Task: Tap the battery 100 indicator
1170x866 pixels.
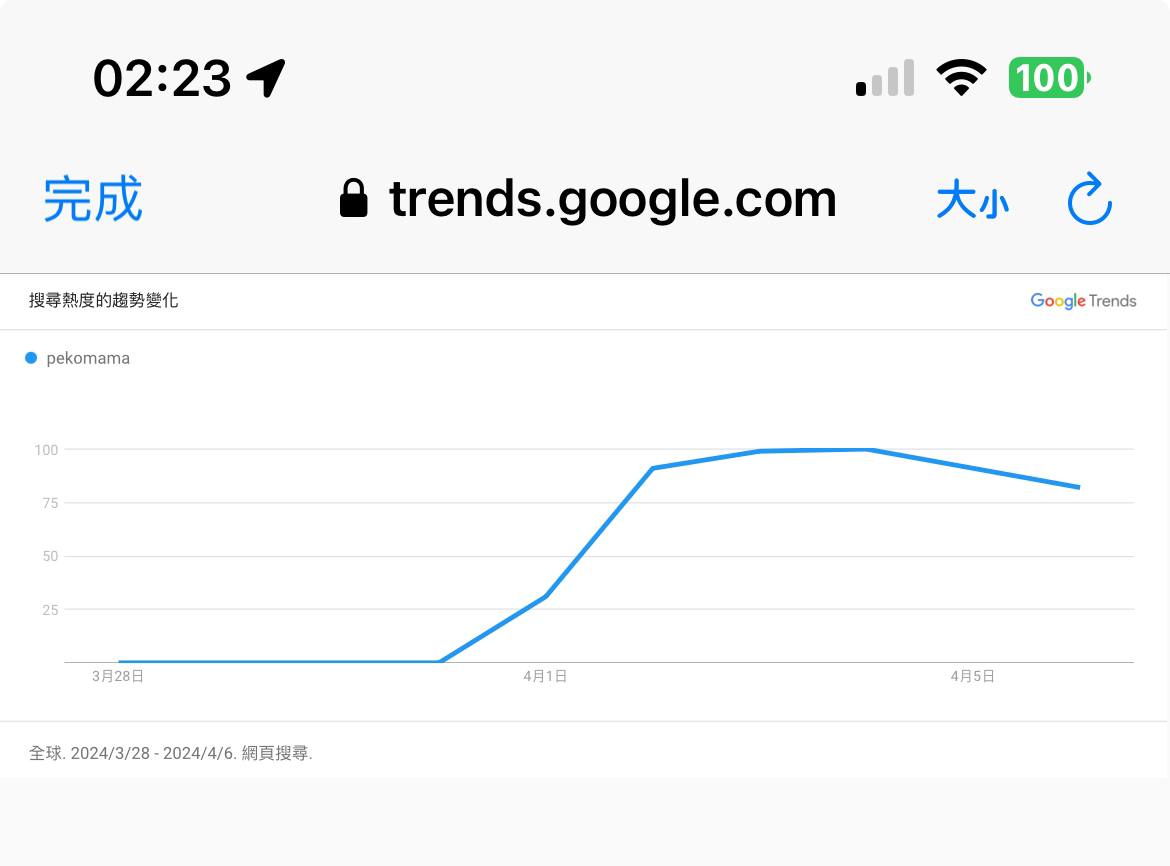Action: [1048, 78]
